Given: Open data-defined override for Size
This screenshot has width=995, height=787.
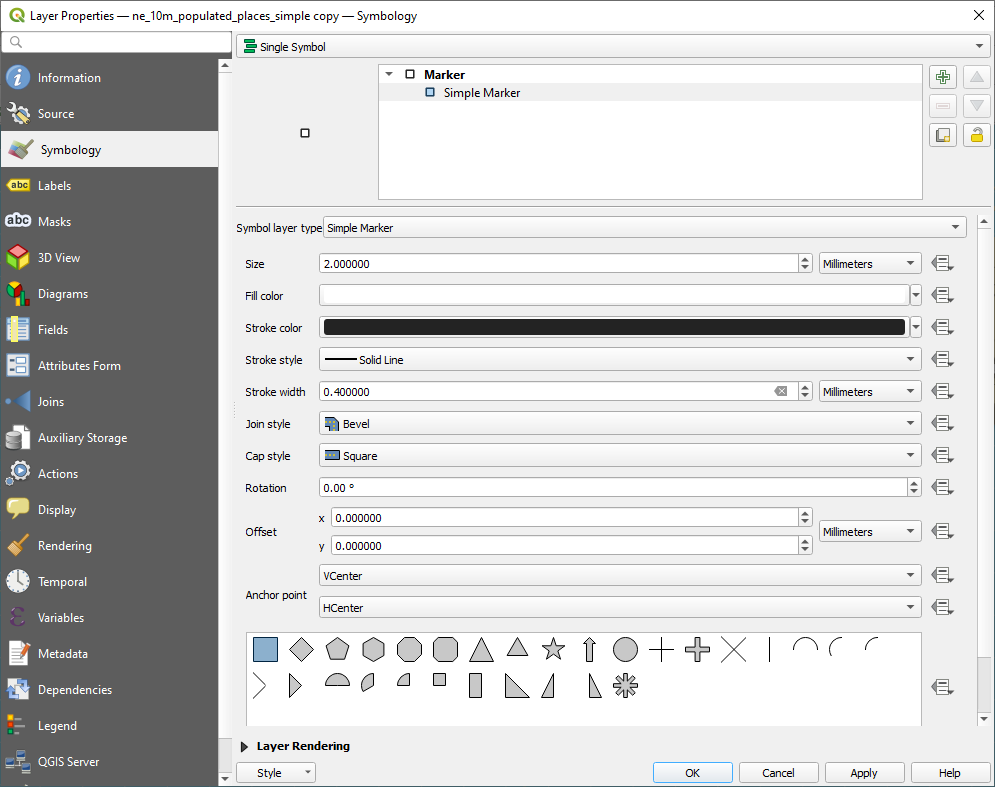Looking at the screenshot, I should 941,263.
